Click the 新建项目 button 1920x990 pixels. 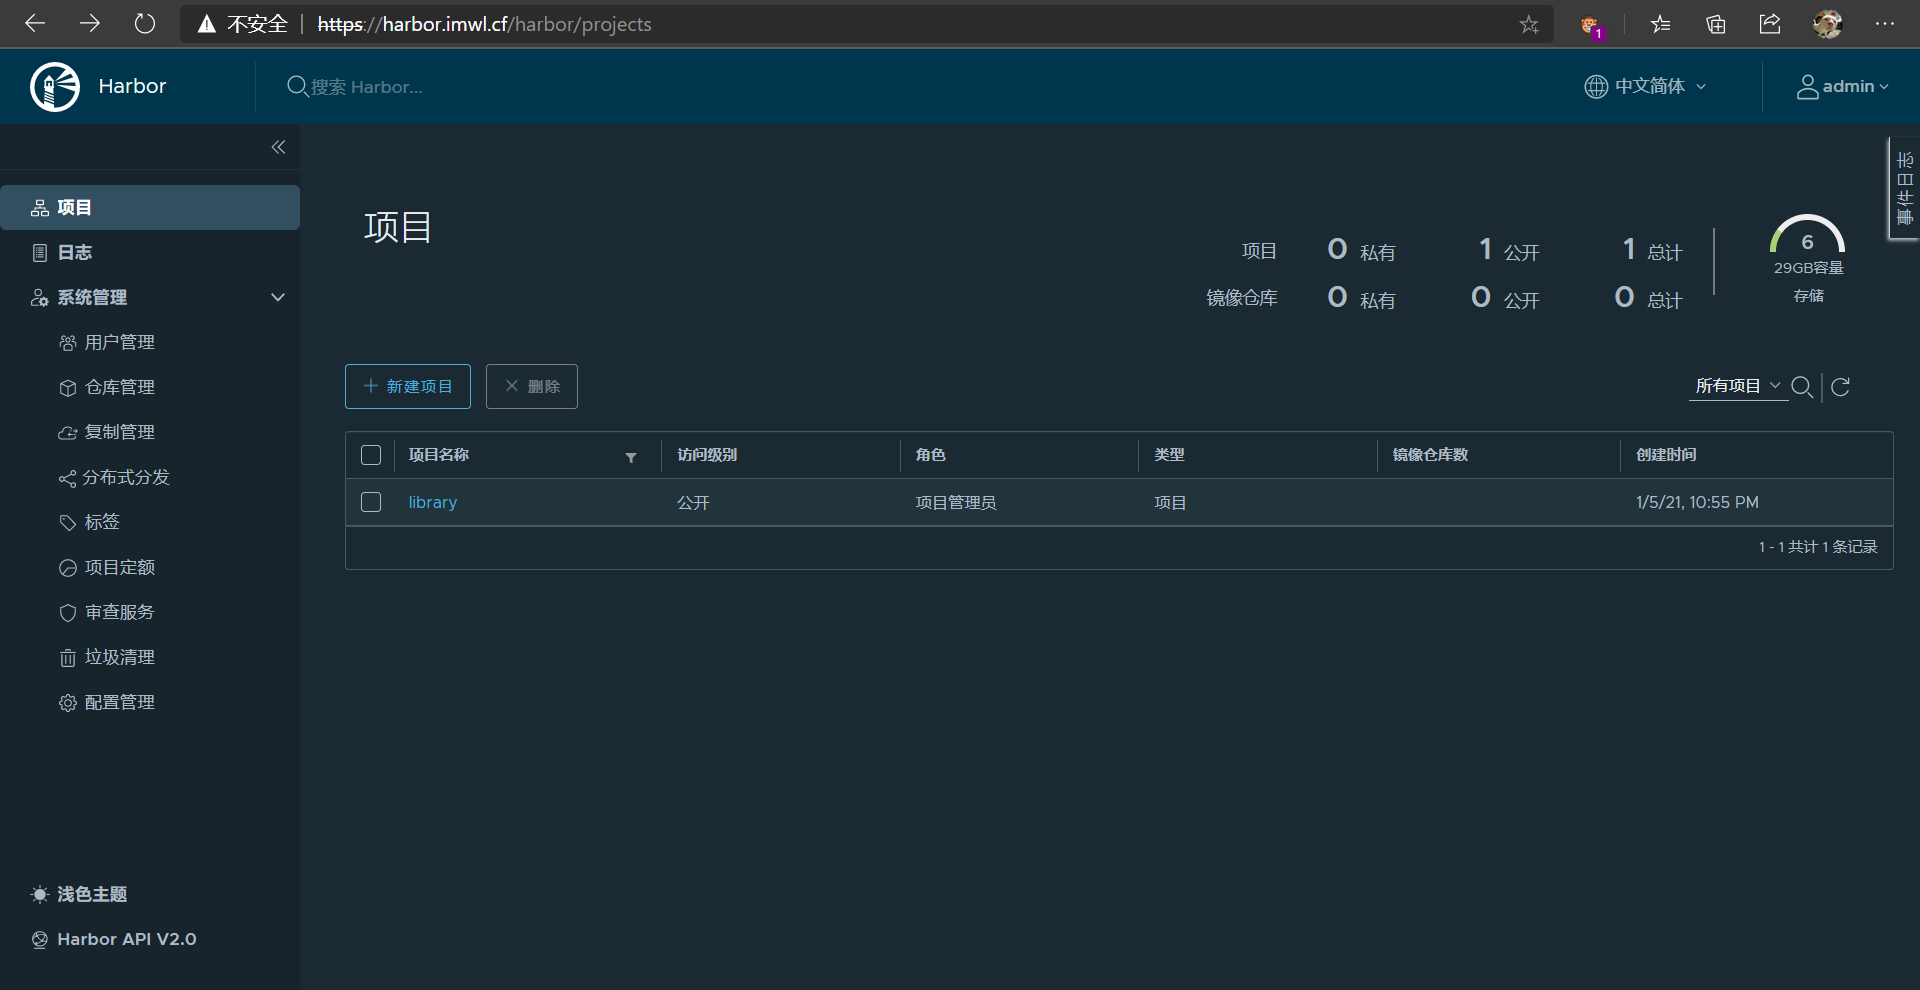[408, 386]
